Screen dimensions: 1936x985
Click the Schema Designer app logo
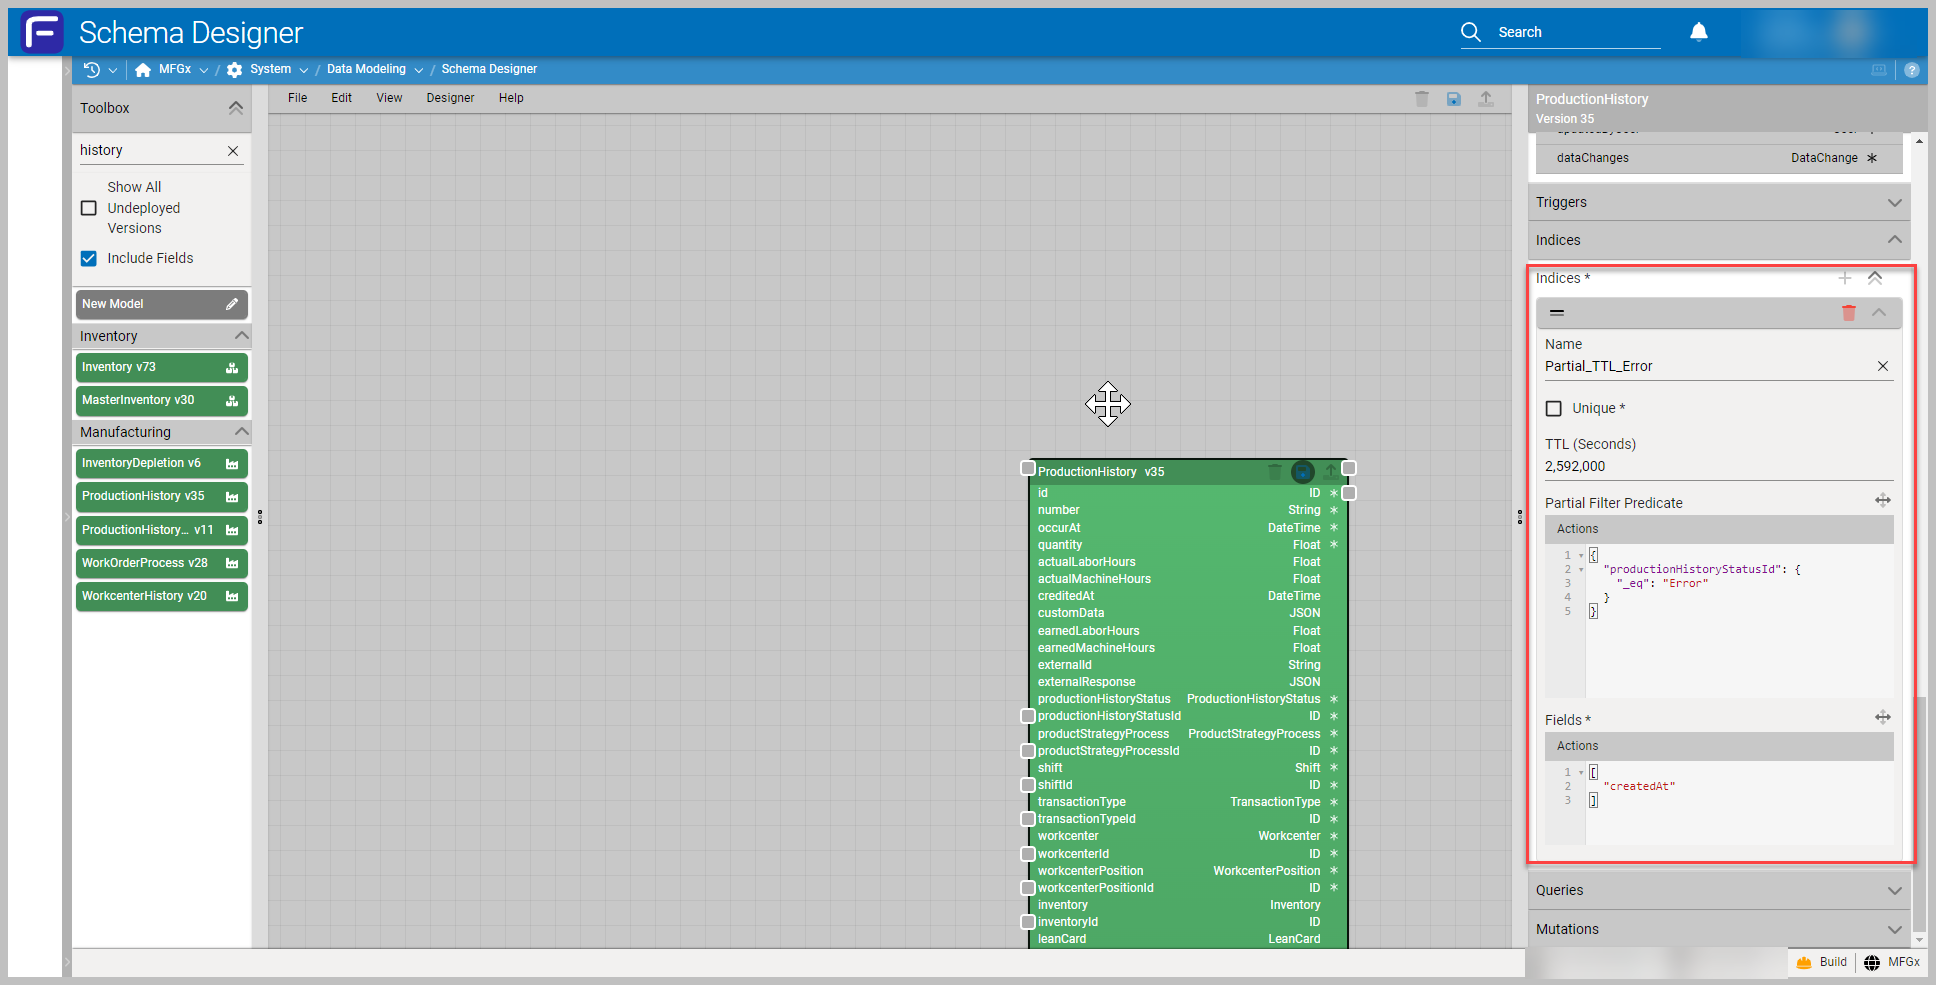[x=42, y=32]
